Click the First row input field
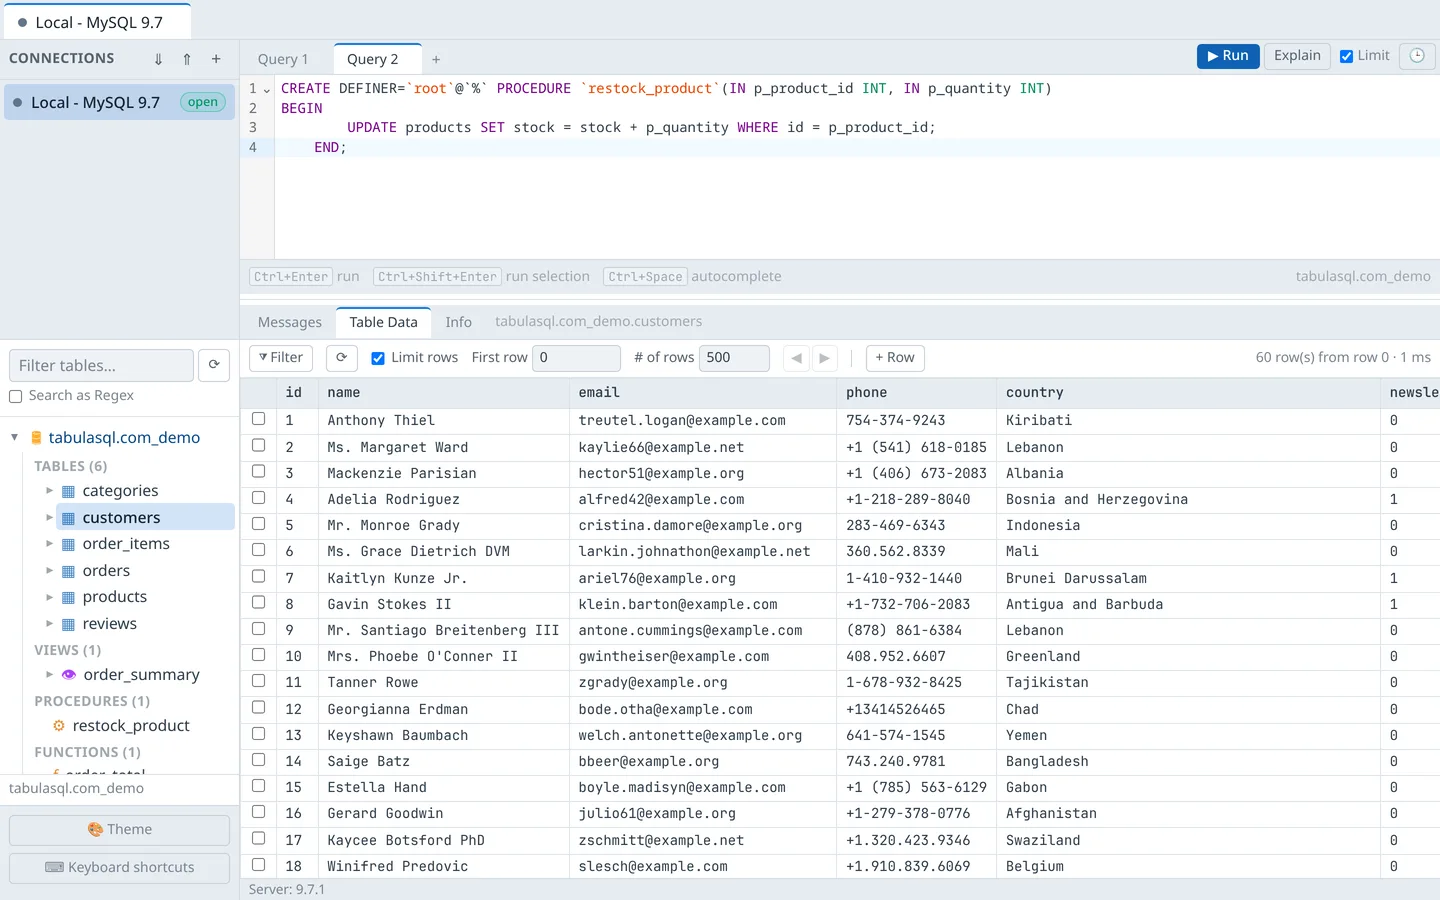Viewport: 1440px width, 900px height. (x=576, y=358)
